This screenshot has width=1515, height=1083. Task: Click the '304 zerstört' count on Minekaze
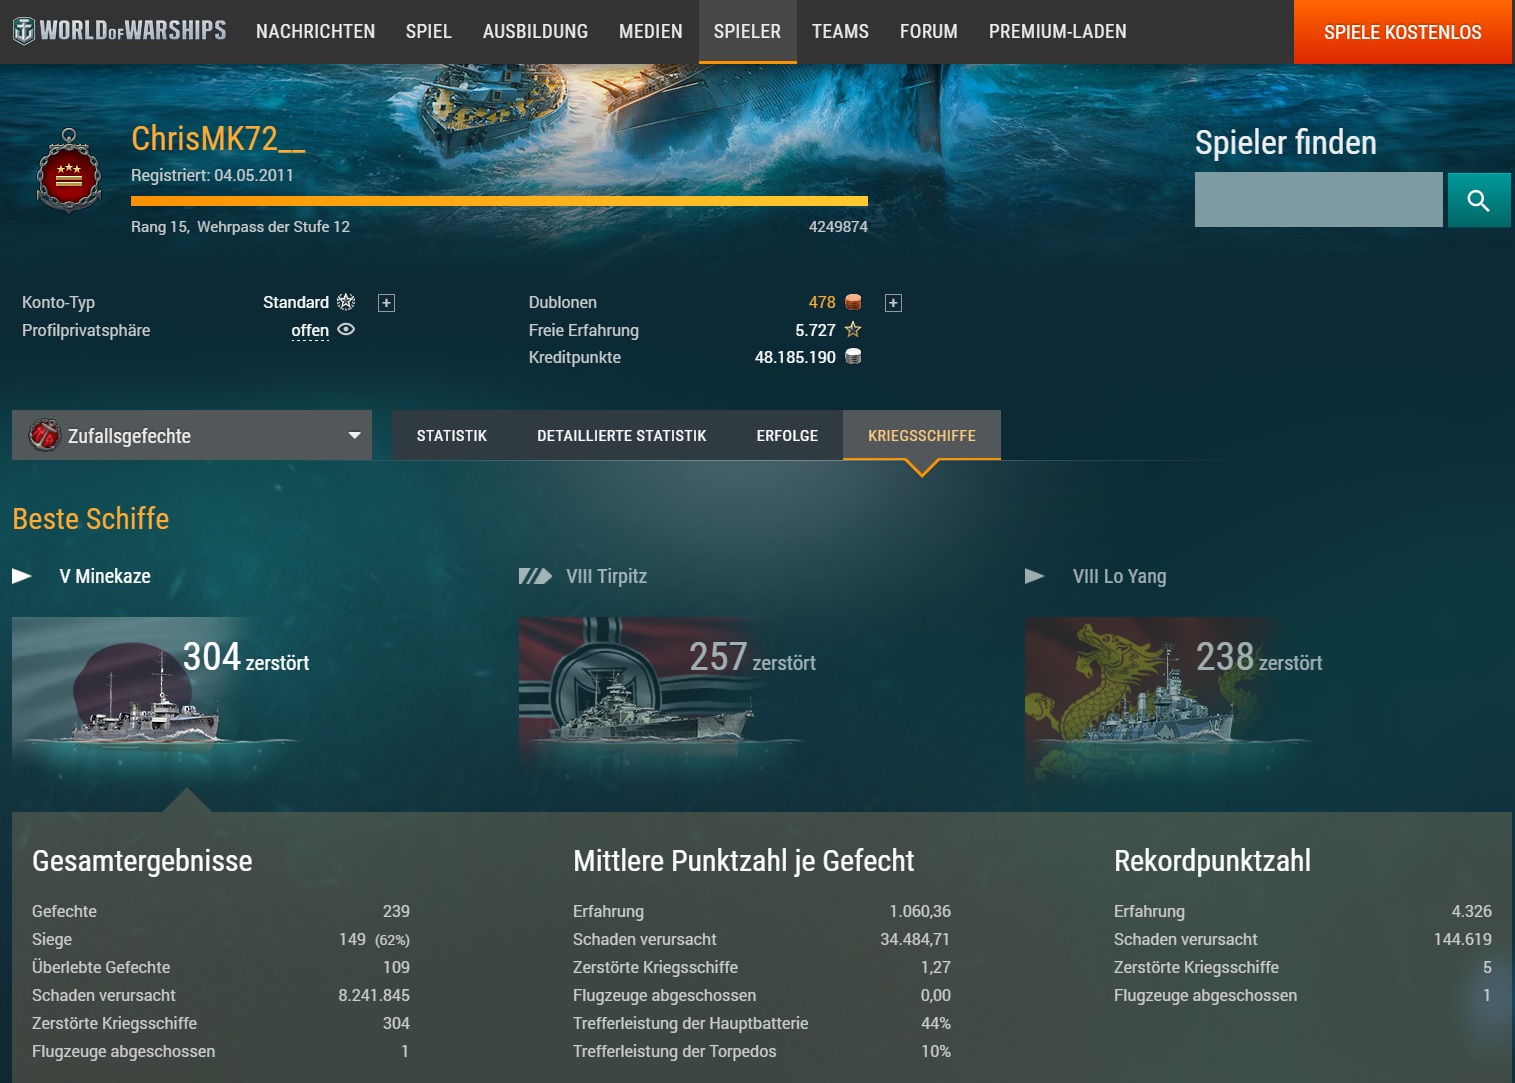click(x=246, y=658)
